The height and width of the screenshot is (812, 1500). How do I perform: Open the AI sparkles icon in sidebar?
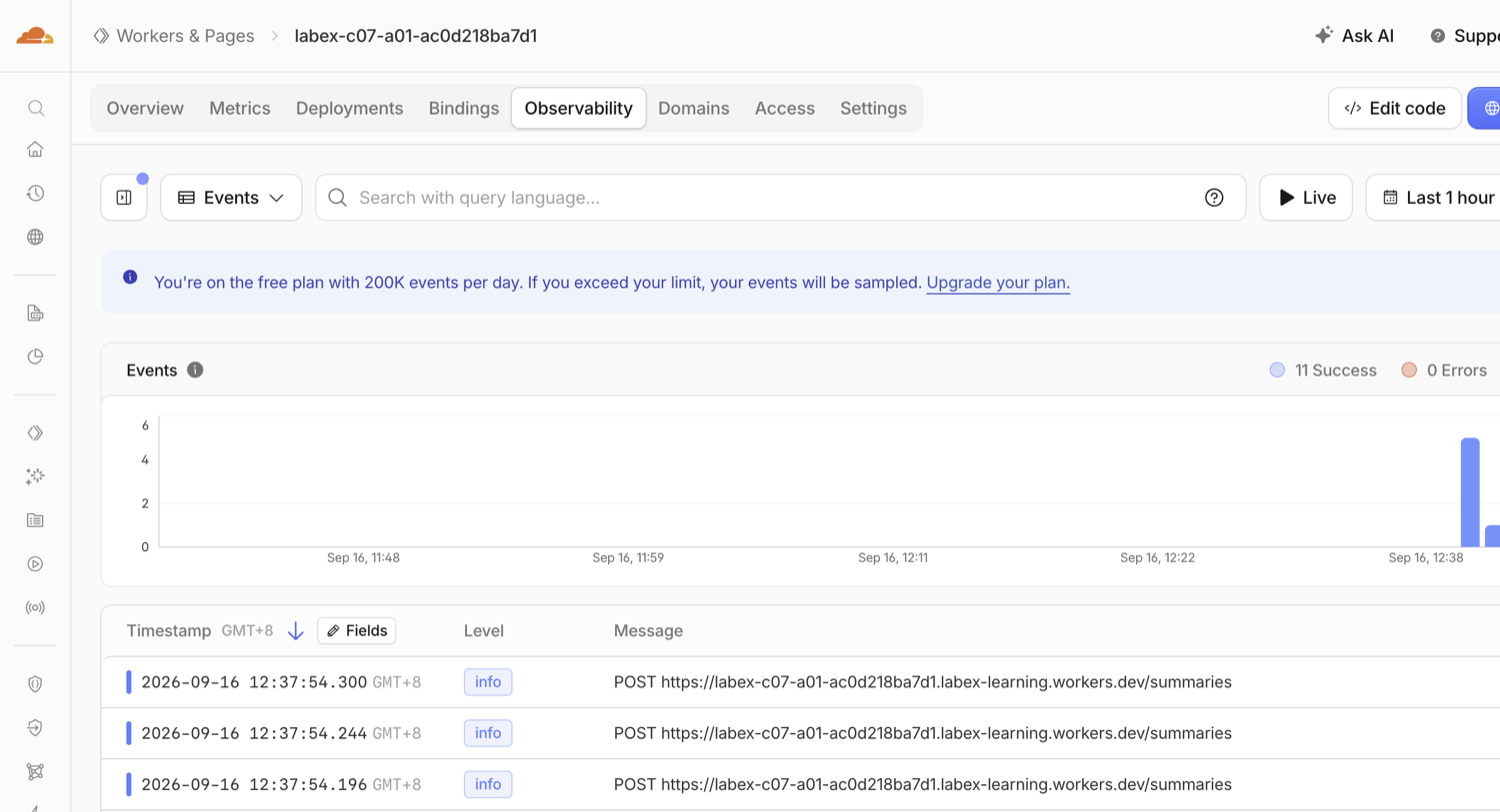click(x=35, y=476)
